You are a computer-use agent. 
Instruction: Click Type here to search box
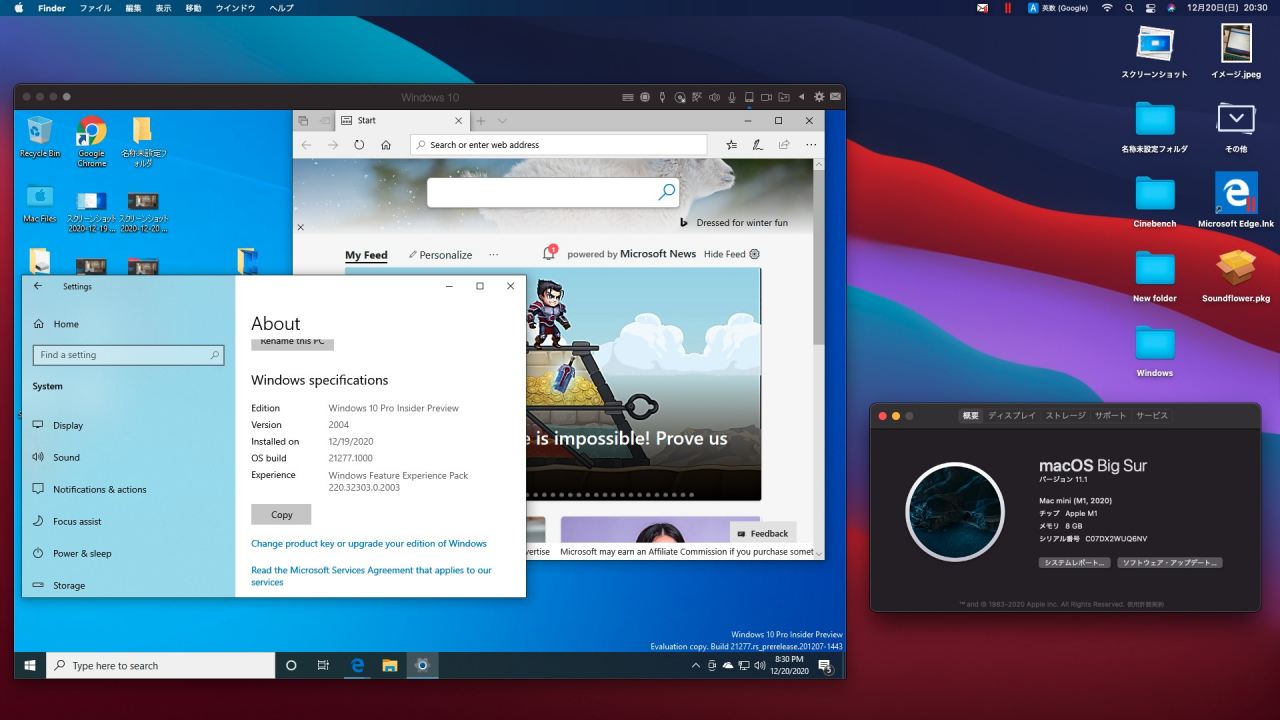161,665
